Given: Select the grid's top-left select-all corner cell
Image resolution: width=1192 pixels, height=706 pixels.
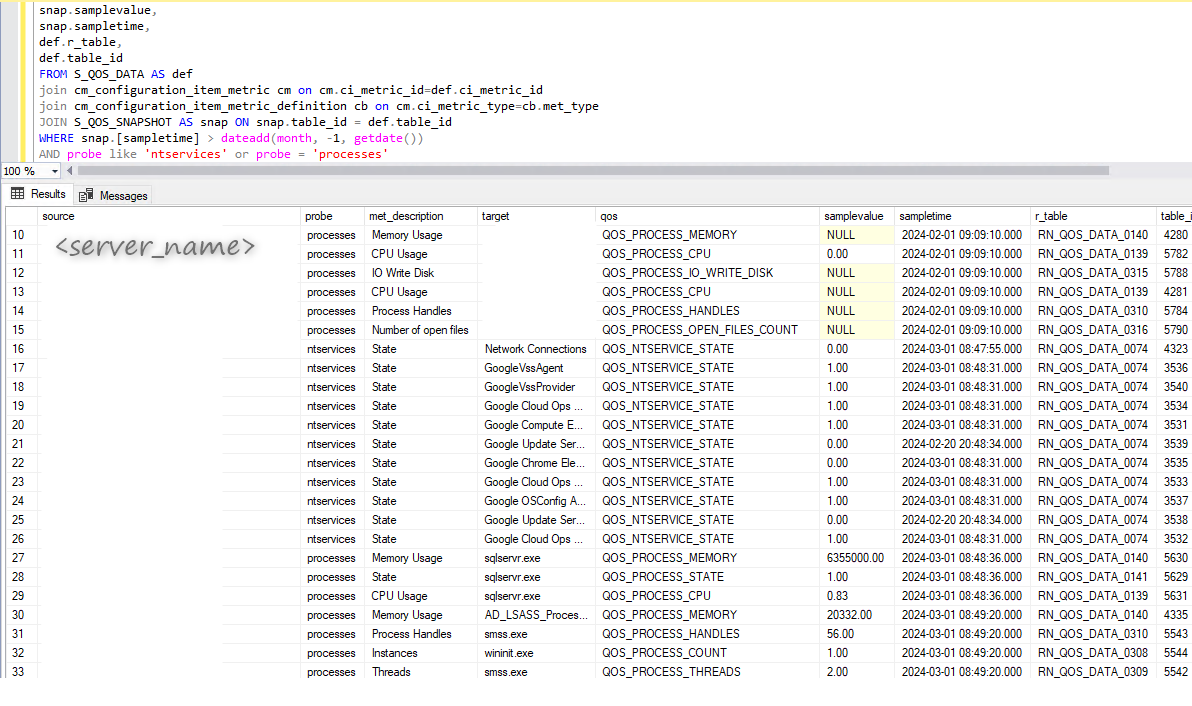Looking at the screenshot, I should (20, 216).
